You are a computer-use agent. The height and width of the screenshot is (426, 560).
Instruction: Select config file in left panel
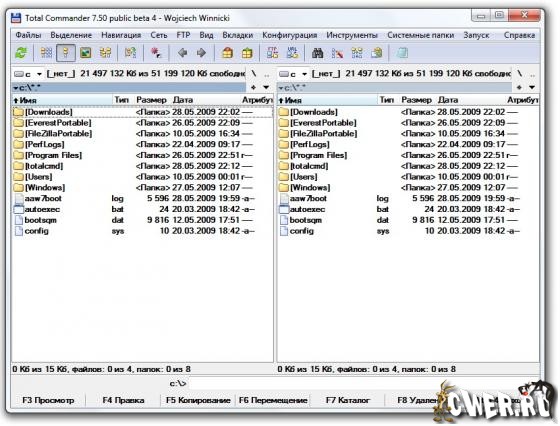click(142, 231)
